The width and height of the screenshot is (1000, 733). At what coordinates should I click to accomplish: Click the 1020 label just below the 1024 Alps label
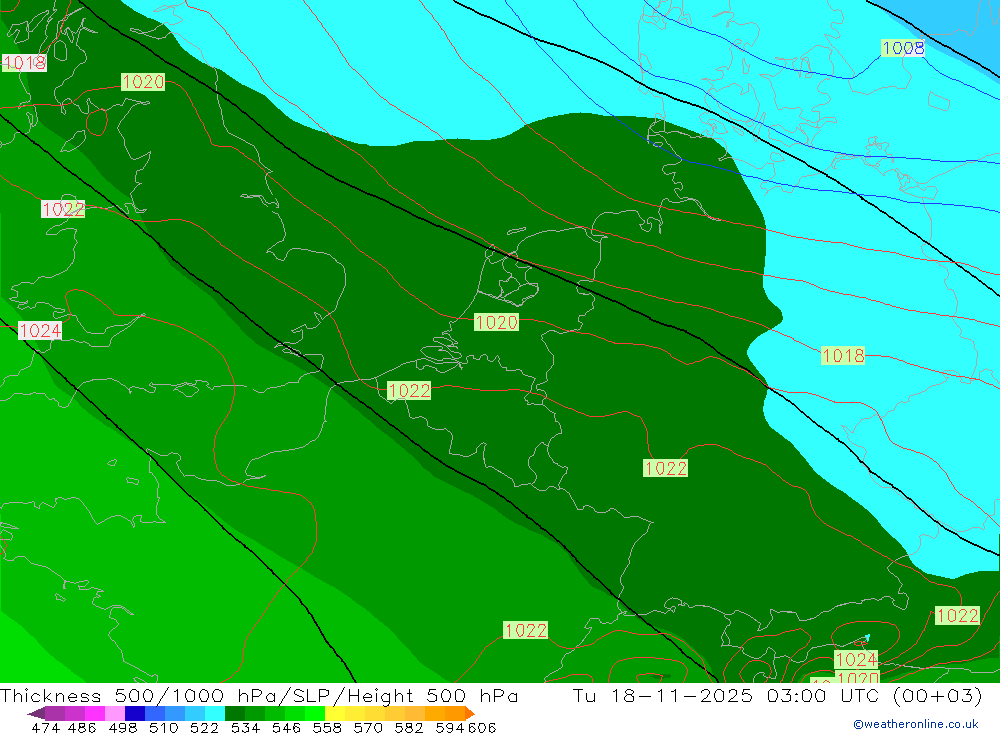click(x=858, y=677)
